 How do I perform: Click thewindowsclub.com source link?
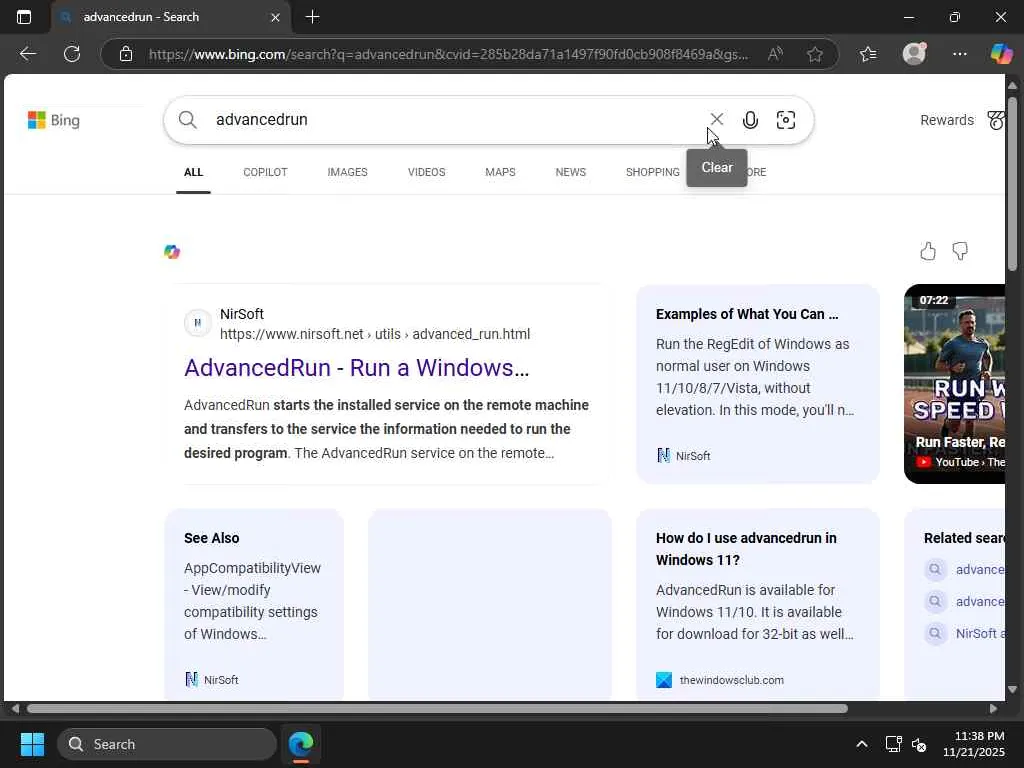coord(731,680)
